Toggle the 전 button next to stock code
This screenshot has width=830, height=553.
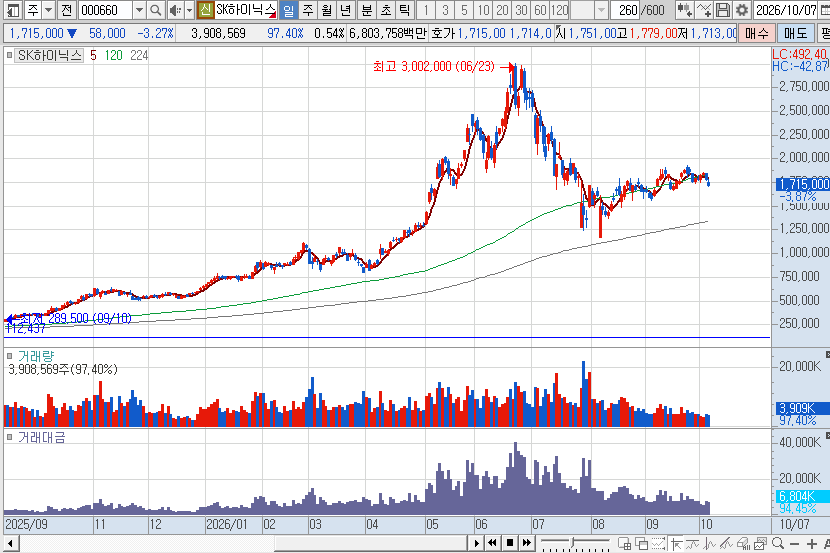pos(66,10)
